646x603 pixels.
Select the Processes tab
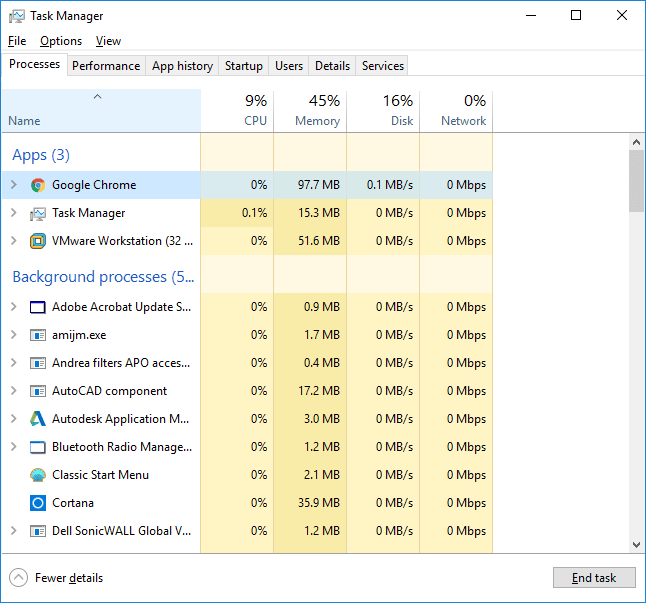(35, 64)
